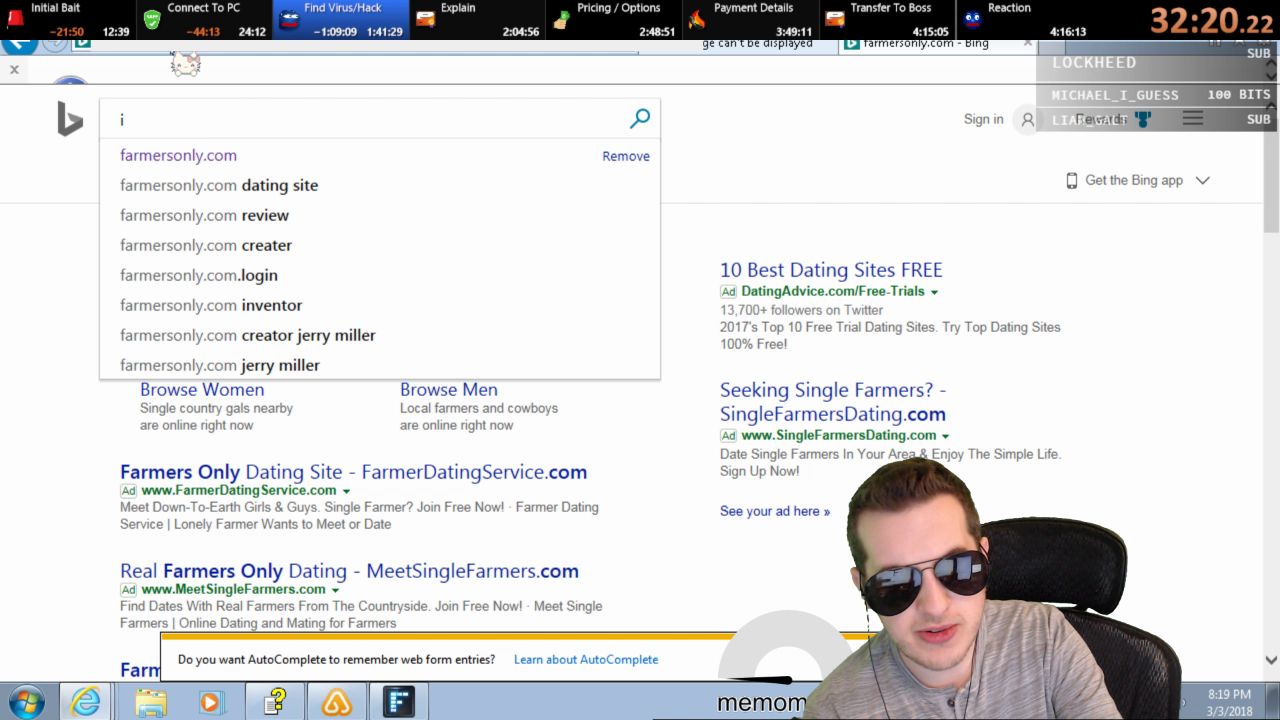
Task: Click the Transfer To Boss split icon
Action: pos(835,19)
